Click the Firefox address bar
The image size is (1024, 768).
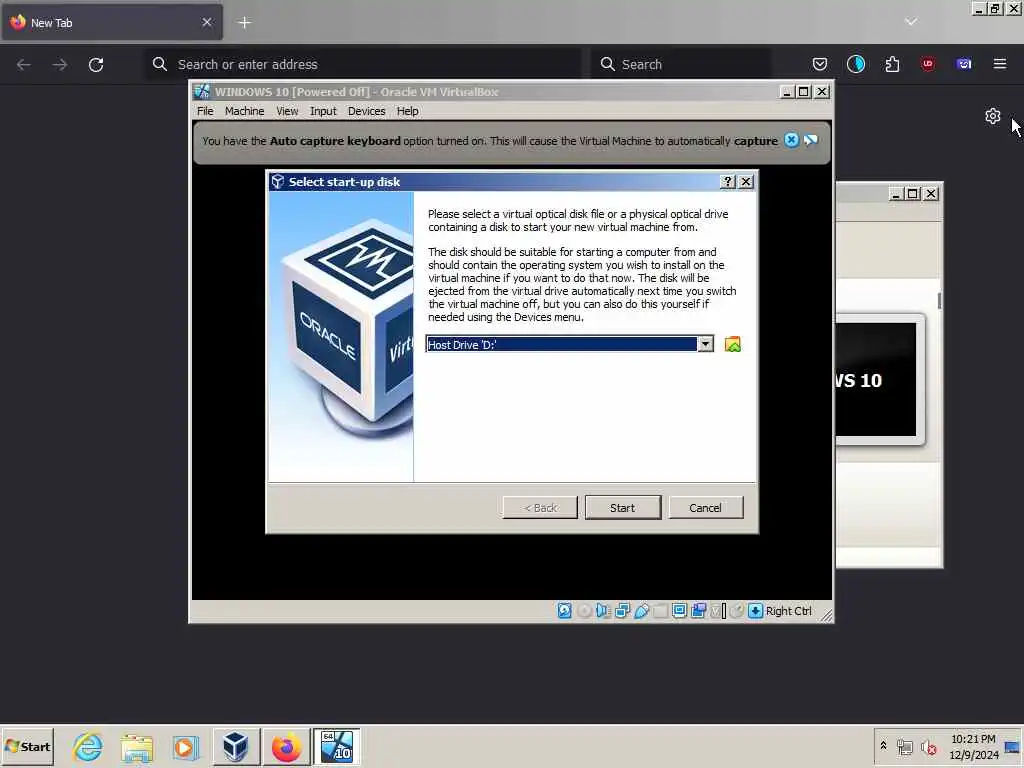click(x=364, y=64)
